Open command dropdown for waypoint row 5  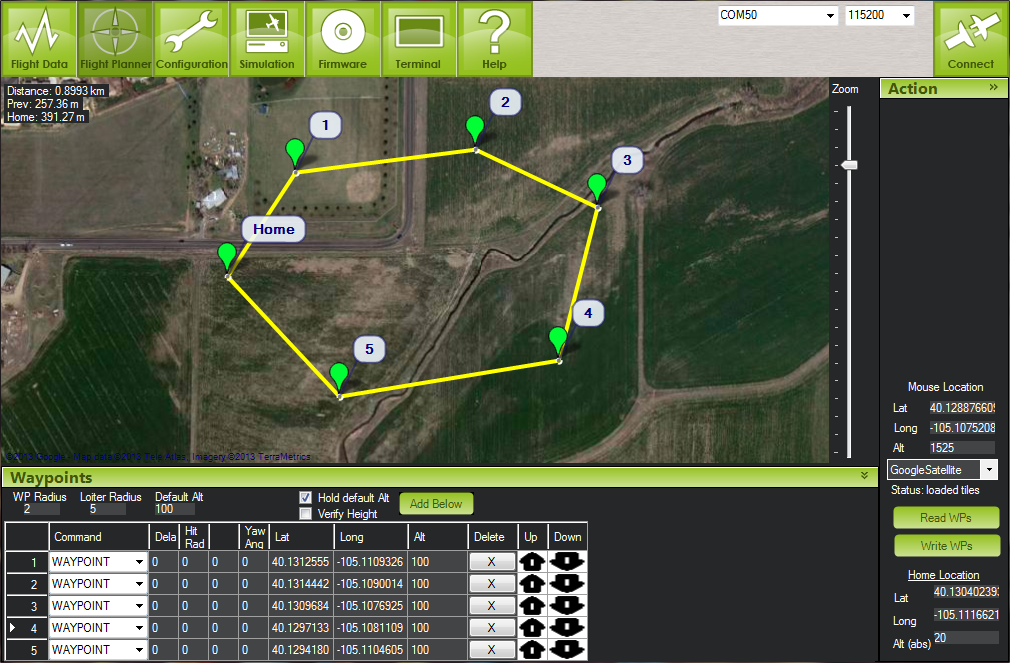[139, 649]
